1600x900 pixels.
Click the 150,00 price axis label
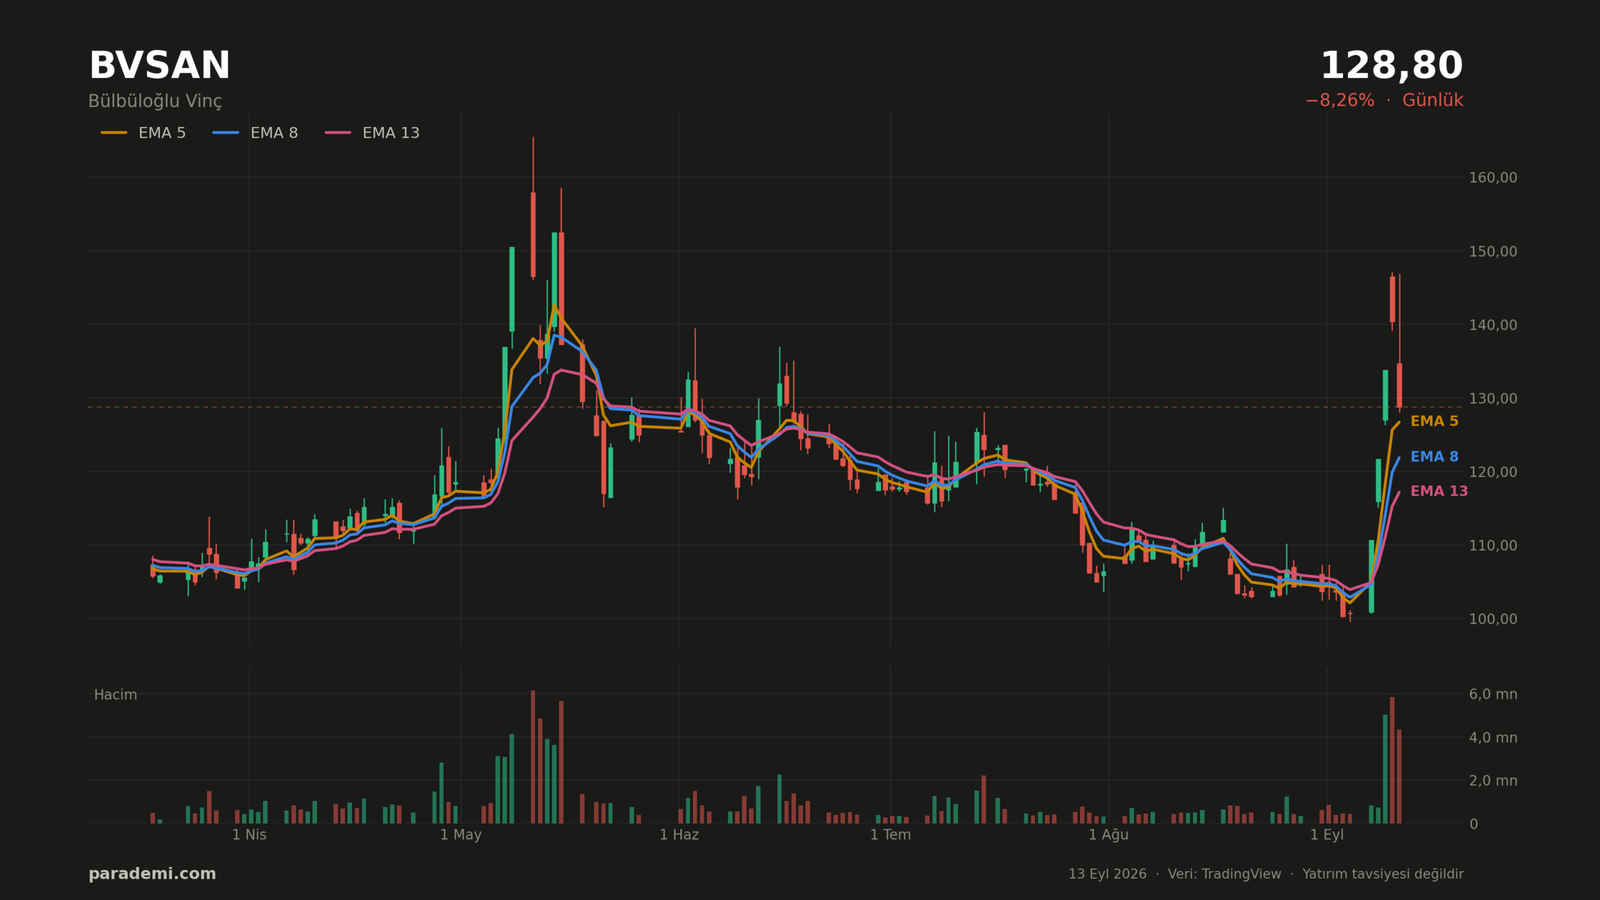(x=1493, y=251)
